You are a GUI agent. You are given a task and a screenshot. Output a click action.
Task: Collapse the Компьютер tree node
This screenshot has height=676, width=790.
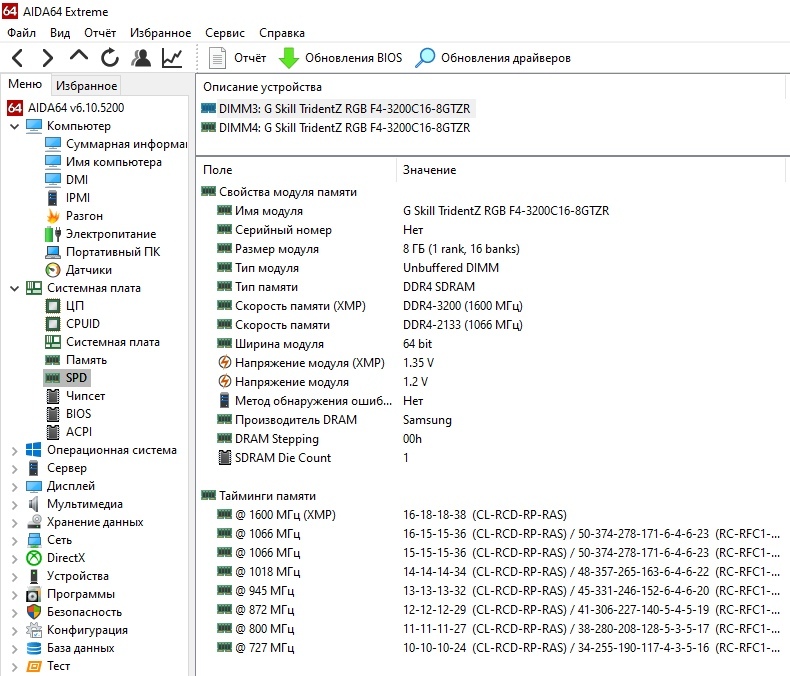pos(15,126)
